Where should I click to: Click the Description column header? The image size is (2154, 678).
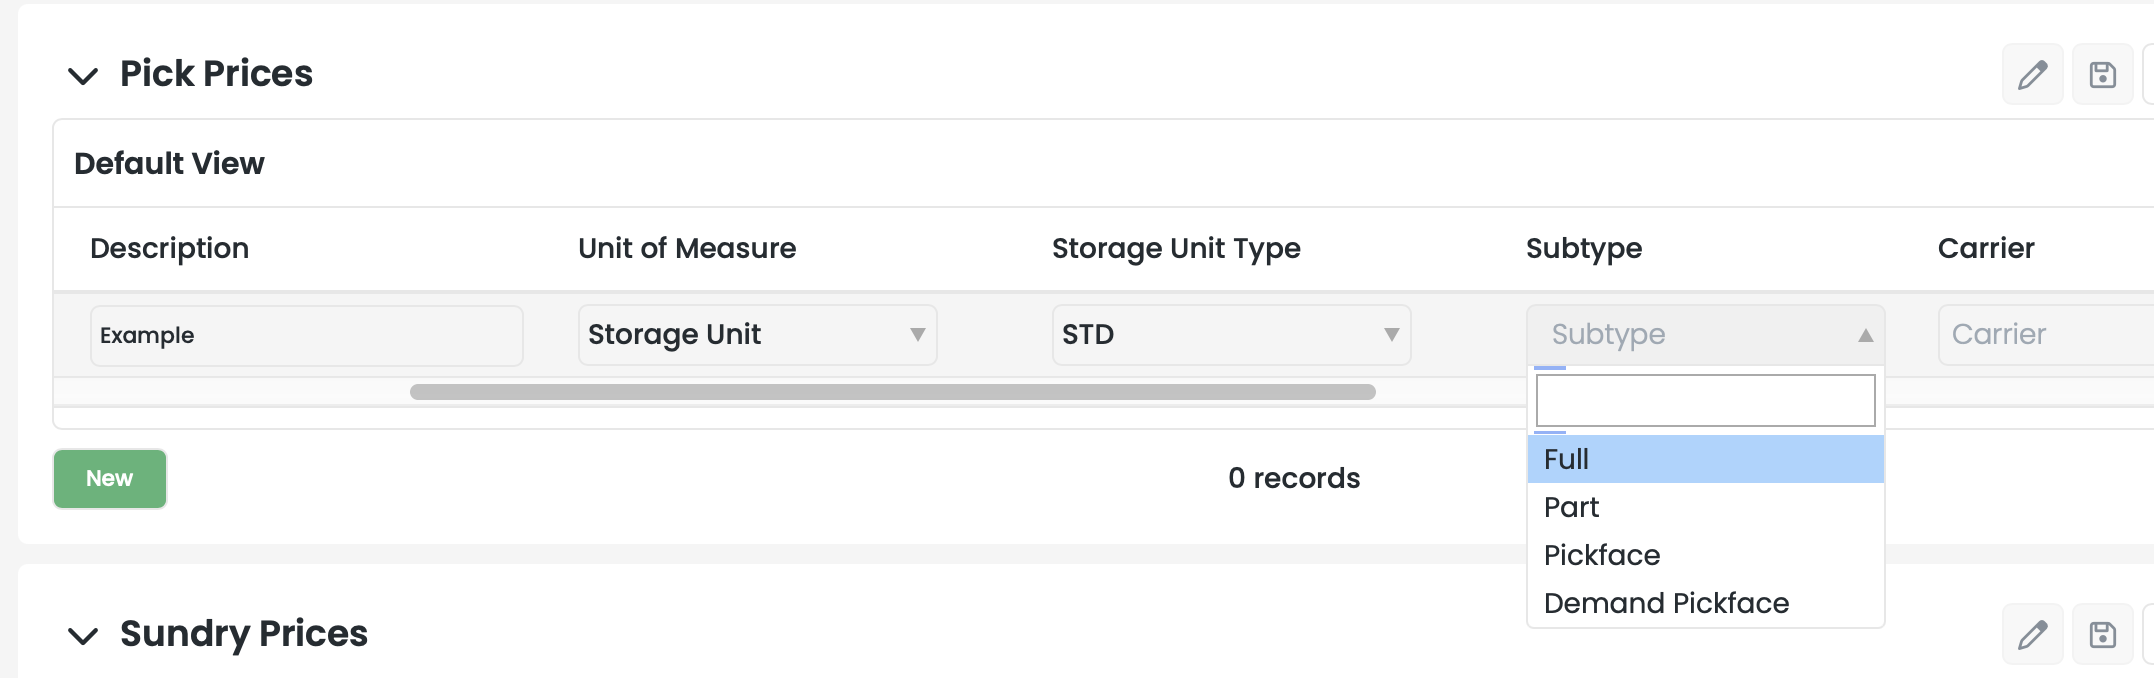click(169, 248)
